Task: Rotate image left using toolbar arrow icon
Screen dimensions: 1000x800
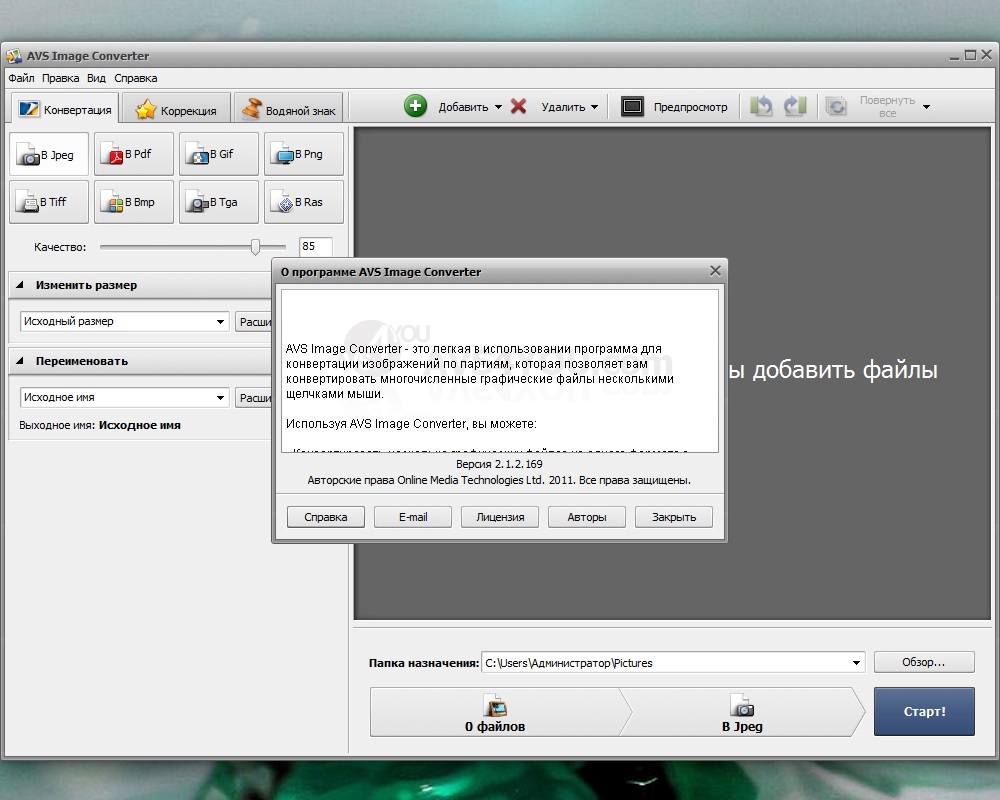Action: 761,106
